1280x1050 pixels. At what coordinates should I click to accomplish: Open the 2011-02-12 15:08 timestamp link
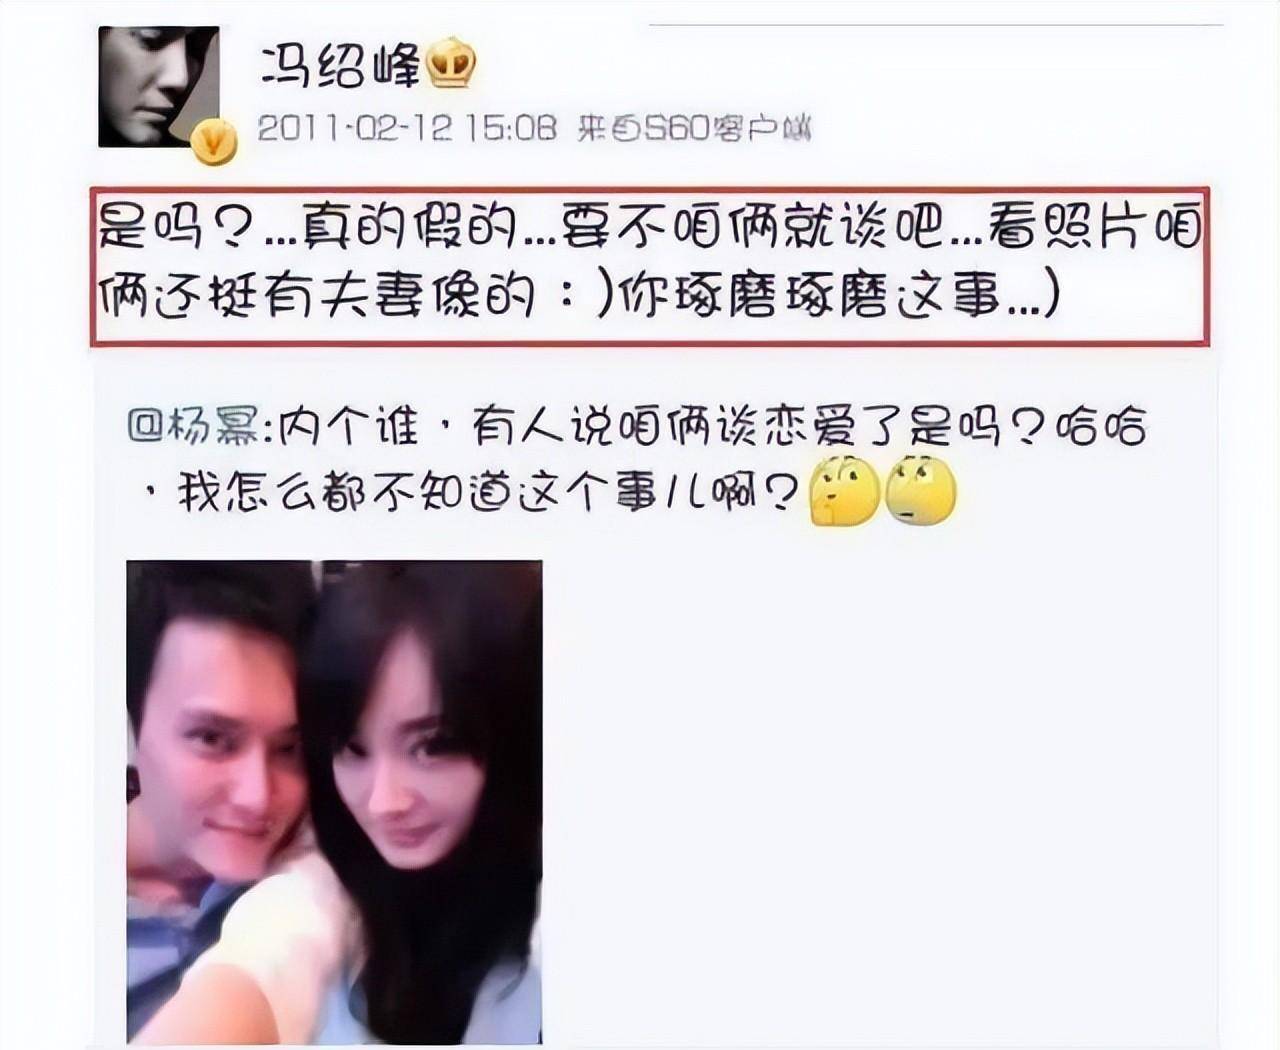tap(407, 129)
